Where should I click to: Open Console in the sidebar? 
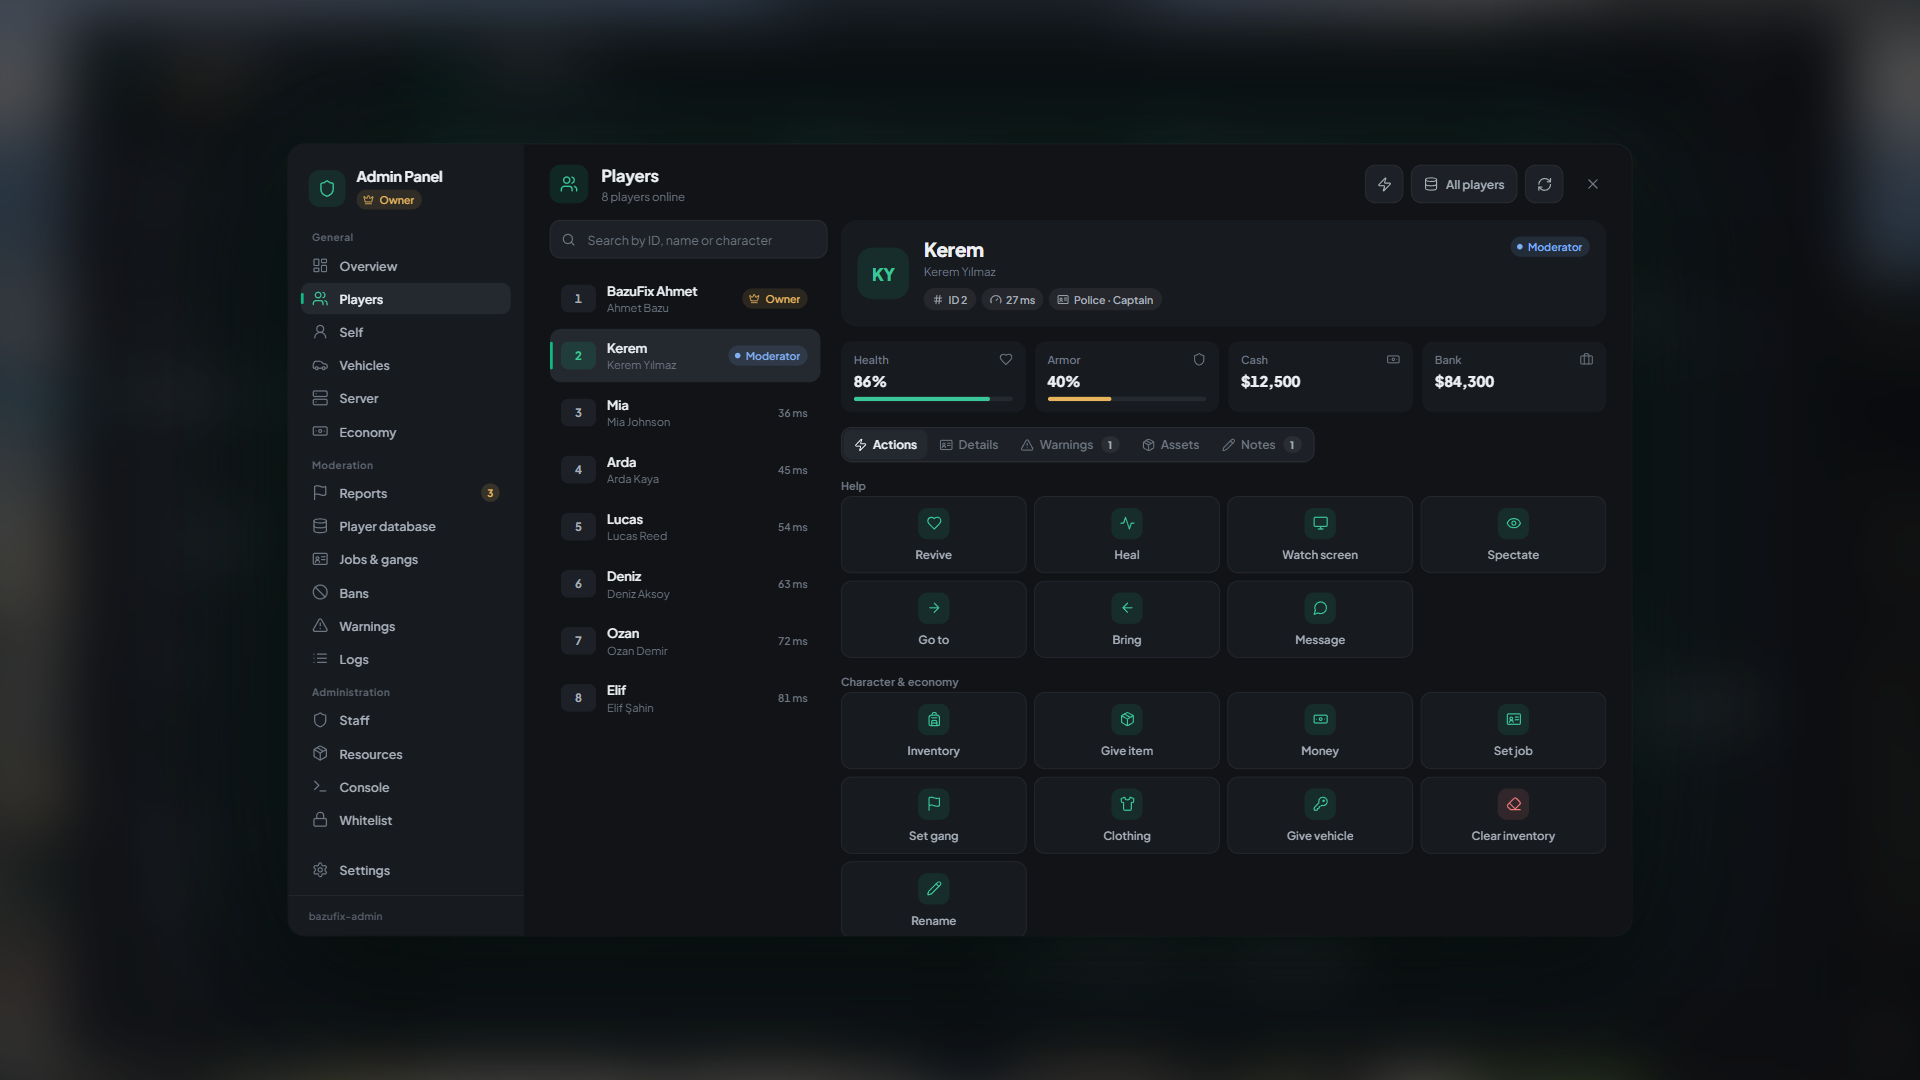405,788
